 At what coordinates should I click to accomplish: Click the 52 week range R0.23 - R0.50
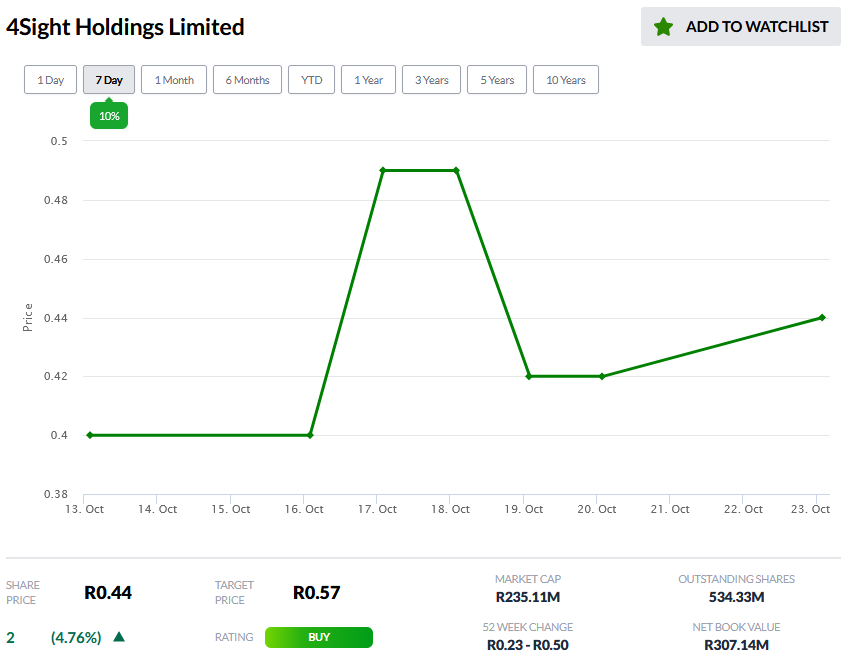click(x=528, y=645)
